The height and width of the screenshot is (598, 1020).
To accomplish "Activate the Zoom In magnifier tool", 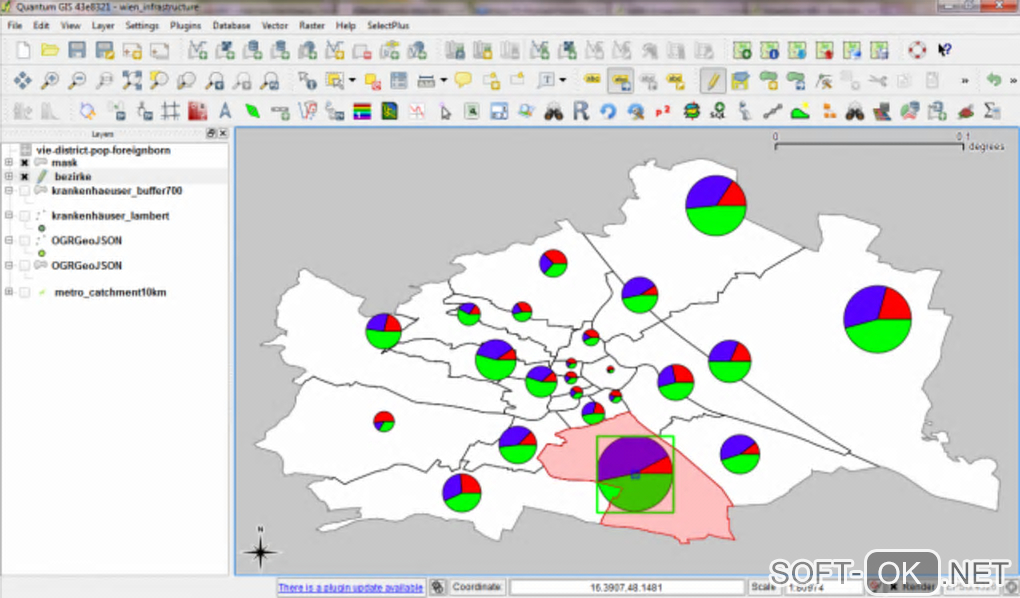I will point(49,81).
